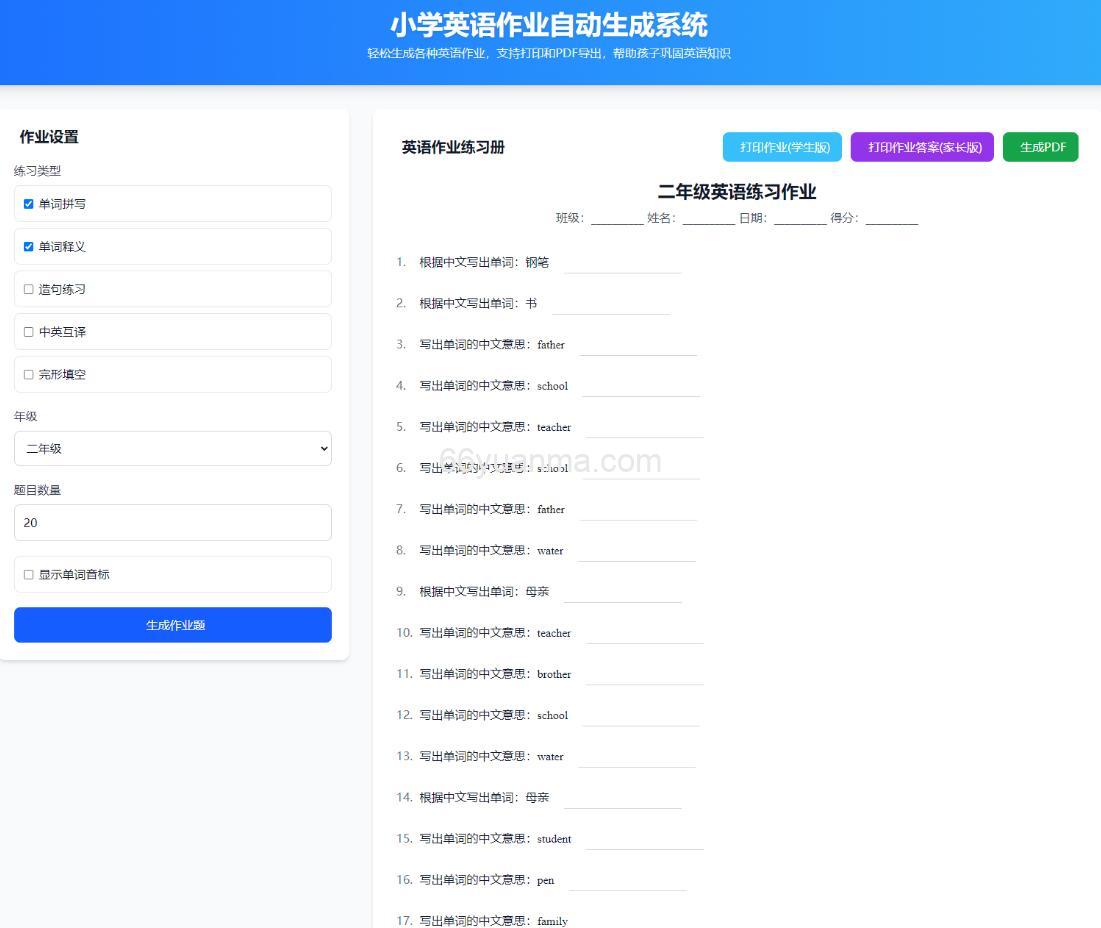Uncheck the 单词释义 exercise type

(x=28, y=246)
